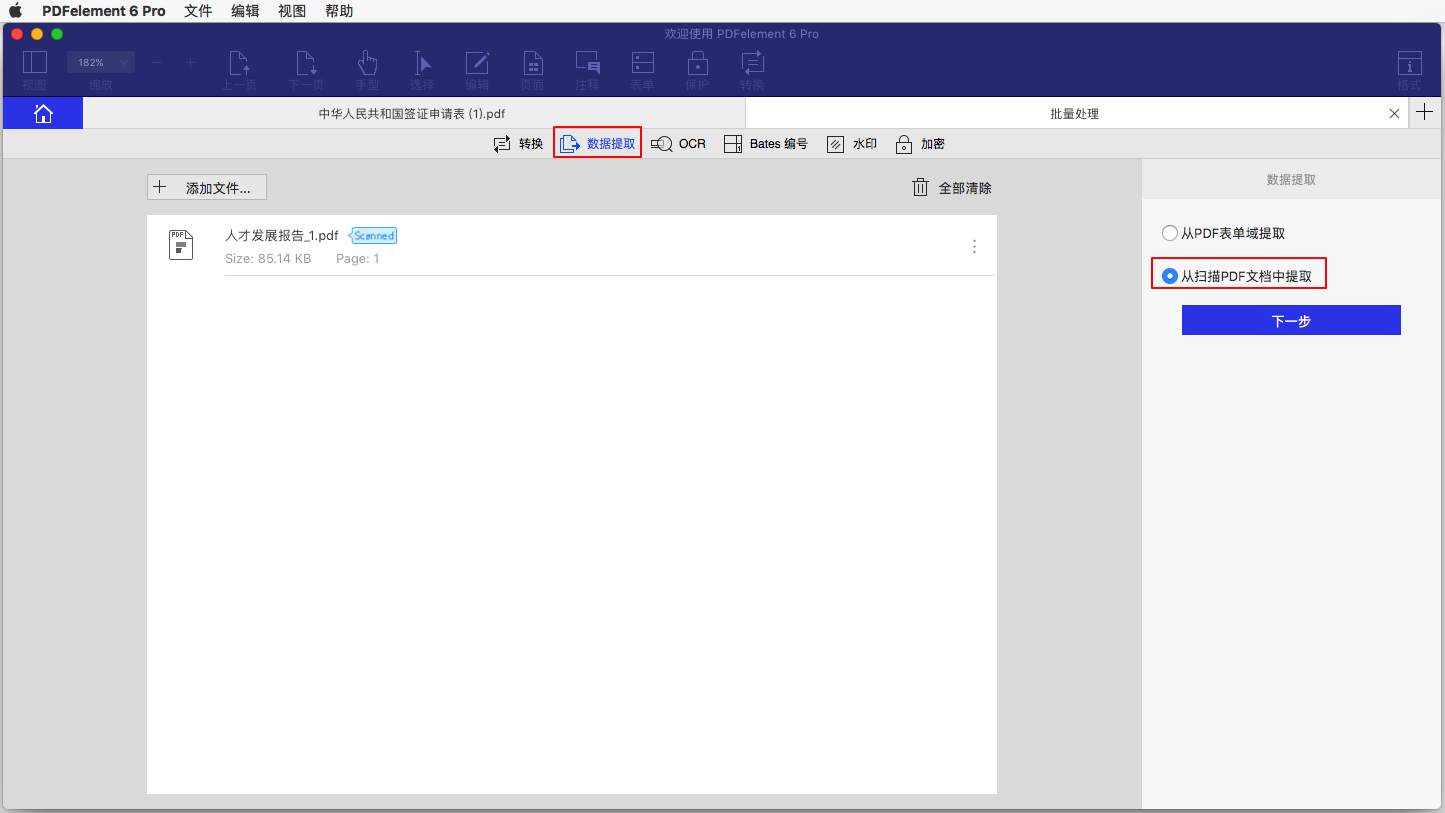Screen dimensions: 1445x813
Task: Open the 文件 menu
Action: click(x=197, y=11)
